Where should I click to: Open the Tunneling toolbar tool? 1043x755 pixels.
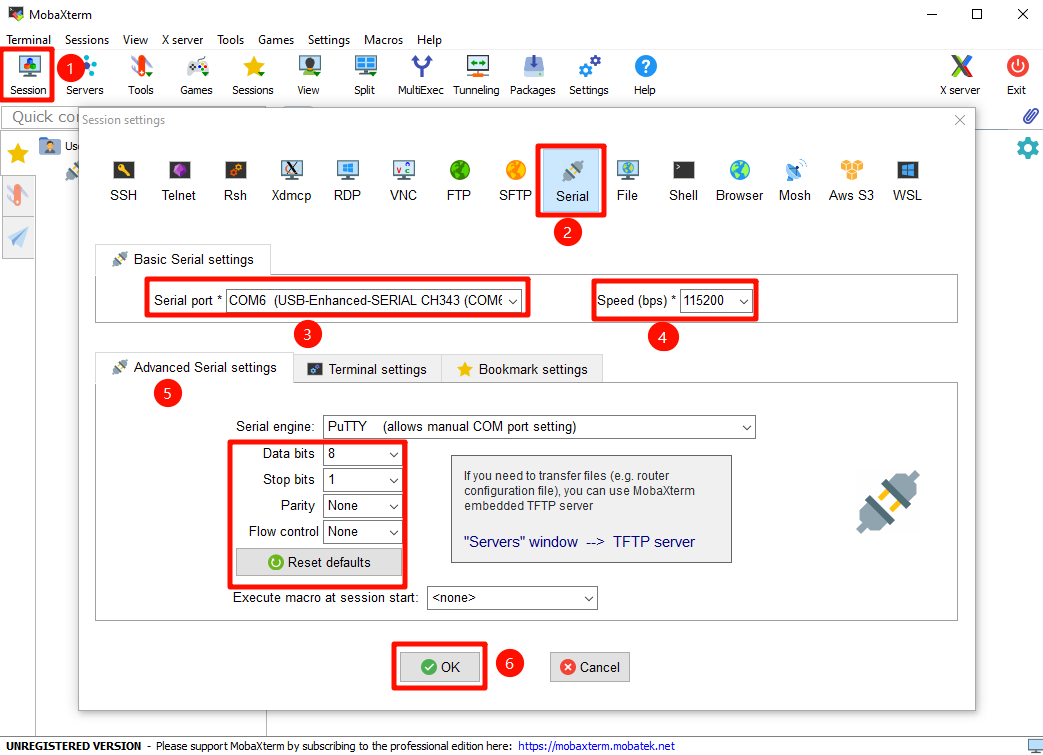(x=476, y=75)
